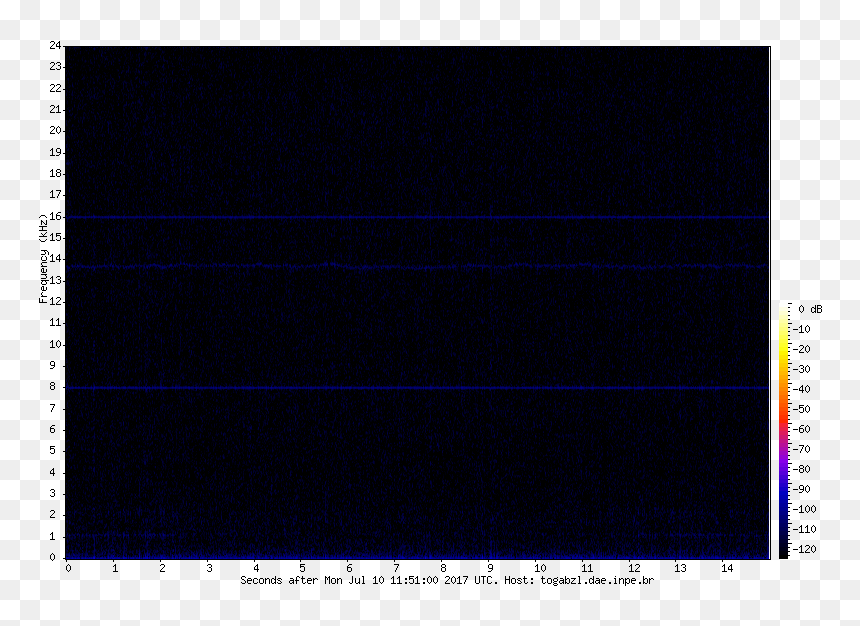Pick the 5 kHz frequency tick label
The image size is (860, 626).
[x=53, y=450]
